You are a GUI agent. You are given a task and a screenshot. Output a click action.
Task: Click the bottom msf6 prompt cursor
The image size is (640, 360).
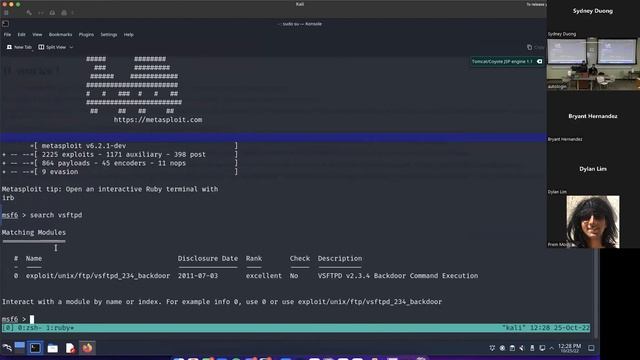pos(32,319)
